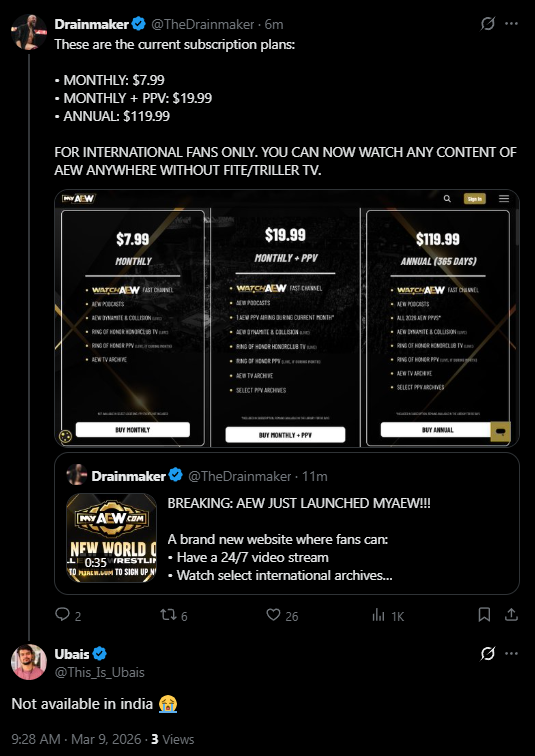Open the more options menu on Ubais's reply
The height and width of the screenshot is (756, 535).
coord(511,654)
